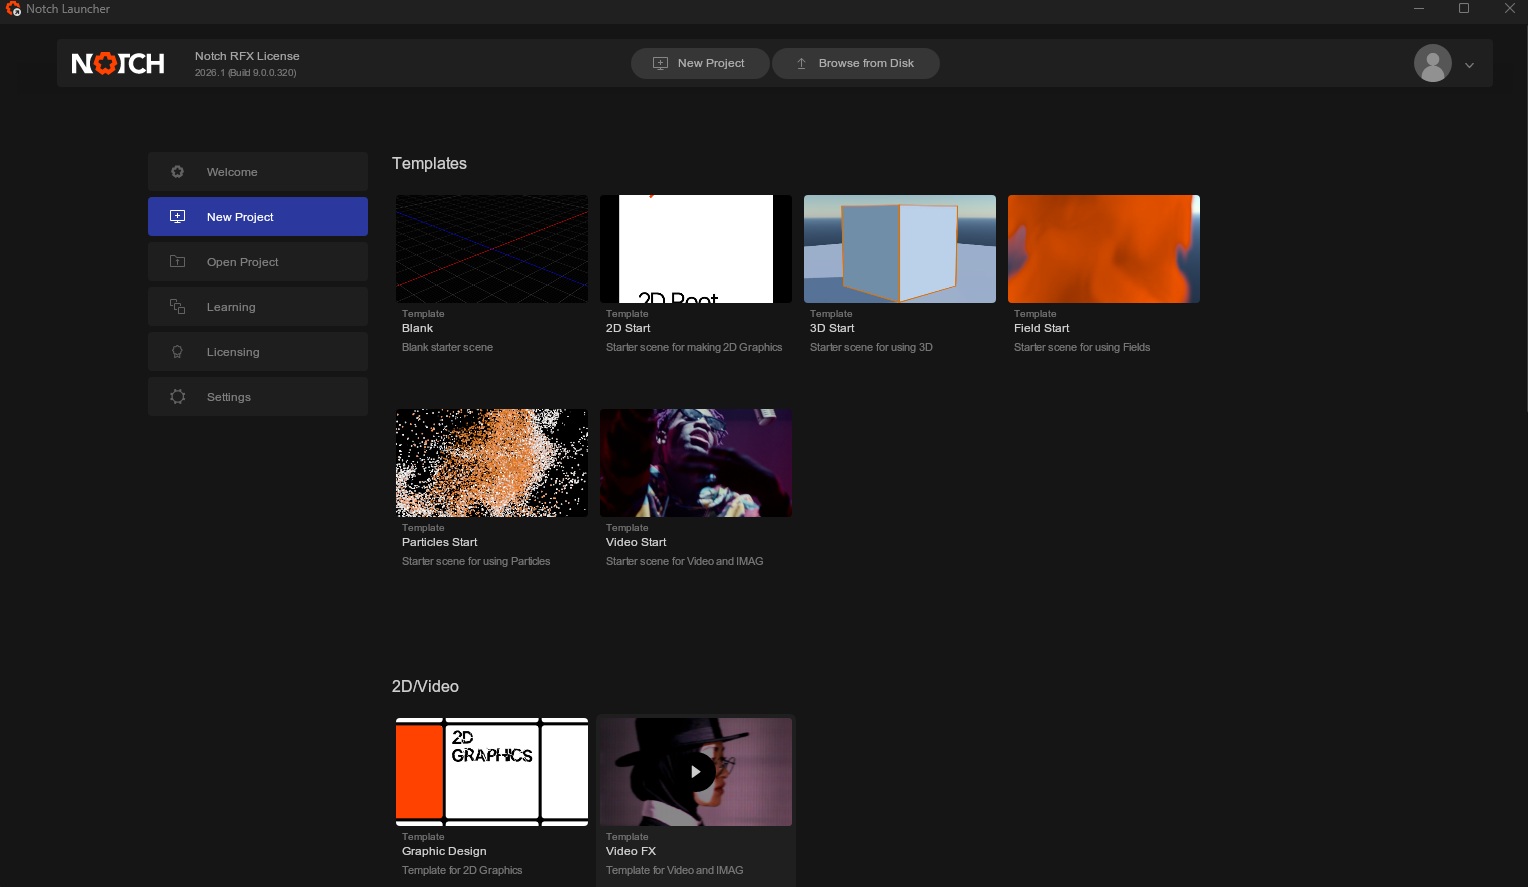
Task: Open the Learning section
Action: 258,307
